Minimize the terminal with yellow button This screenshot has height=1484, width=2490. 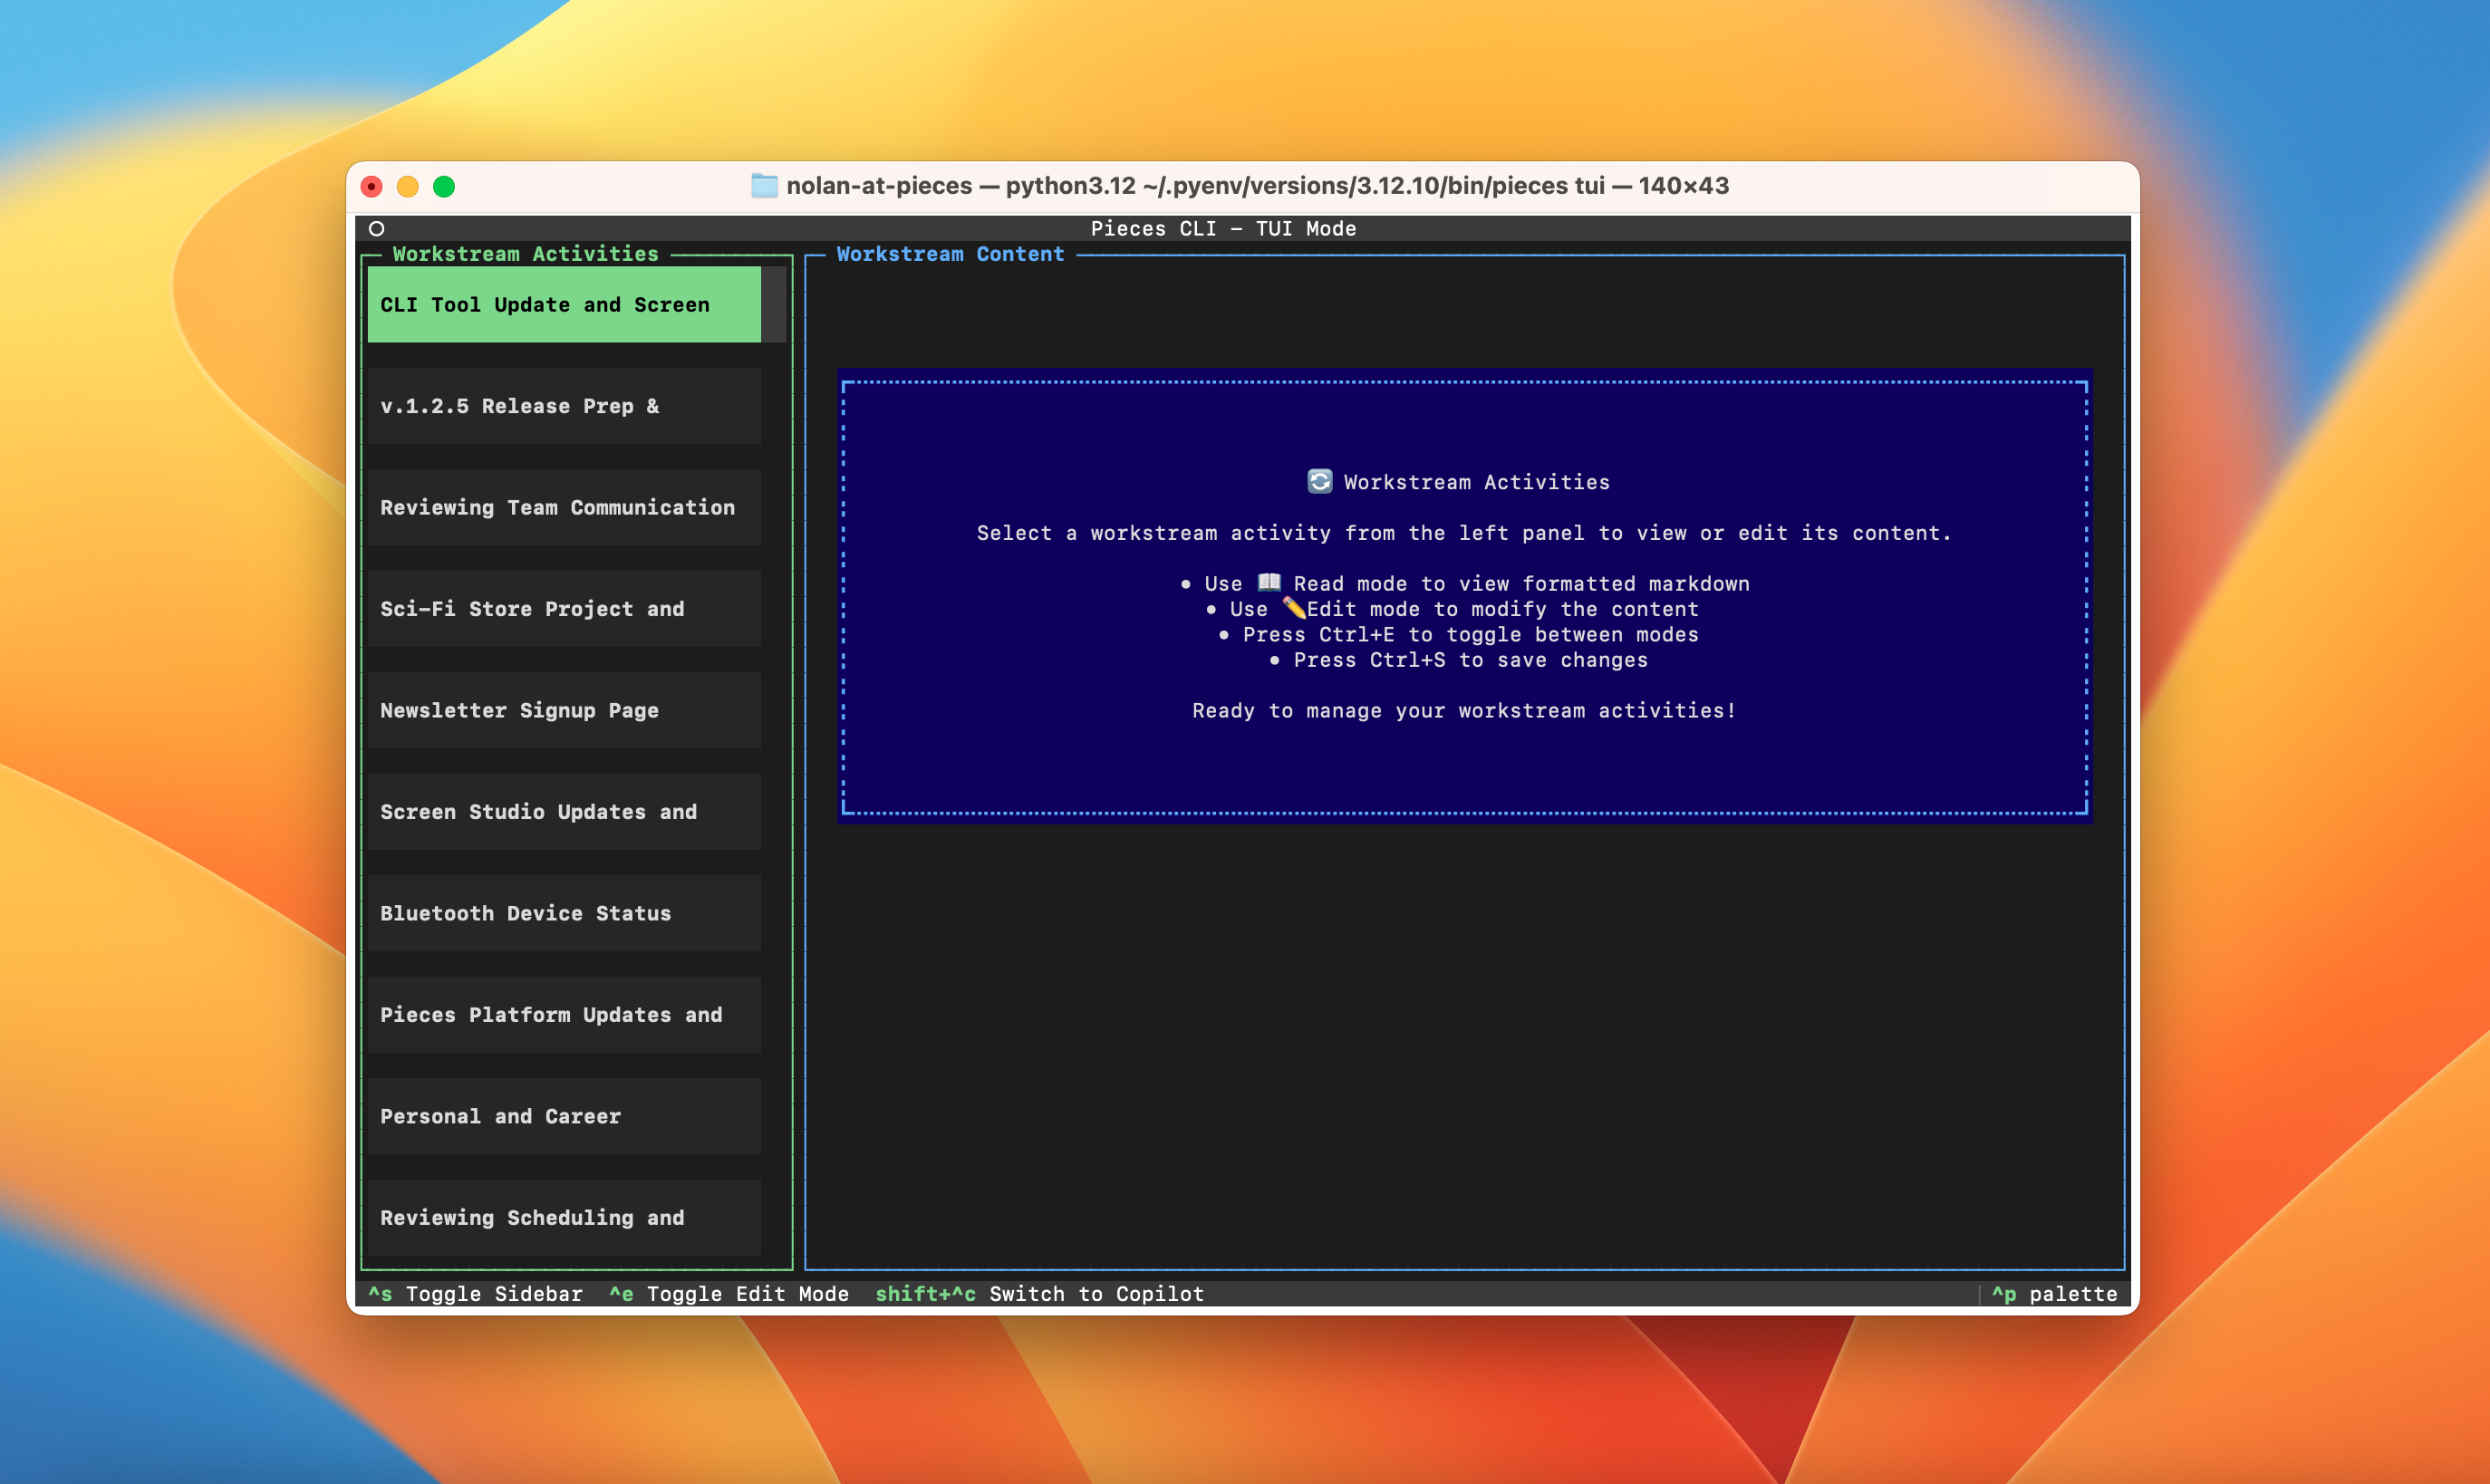(408, 186)
